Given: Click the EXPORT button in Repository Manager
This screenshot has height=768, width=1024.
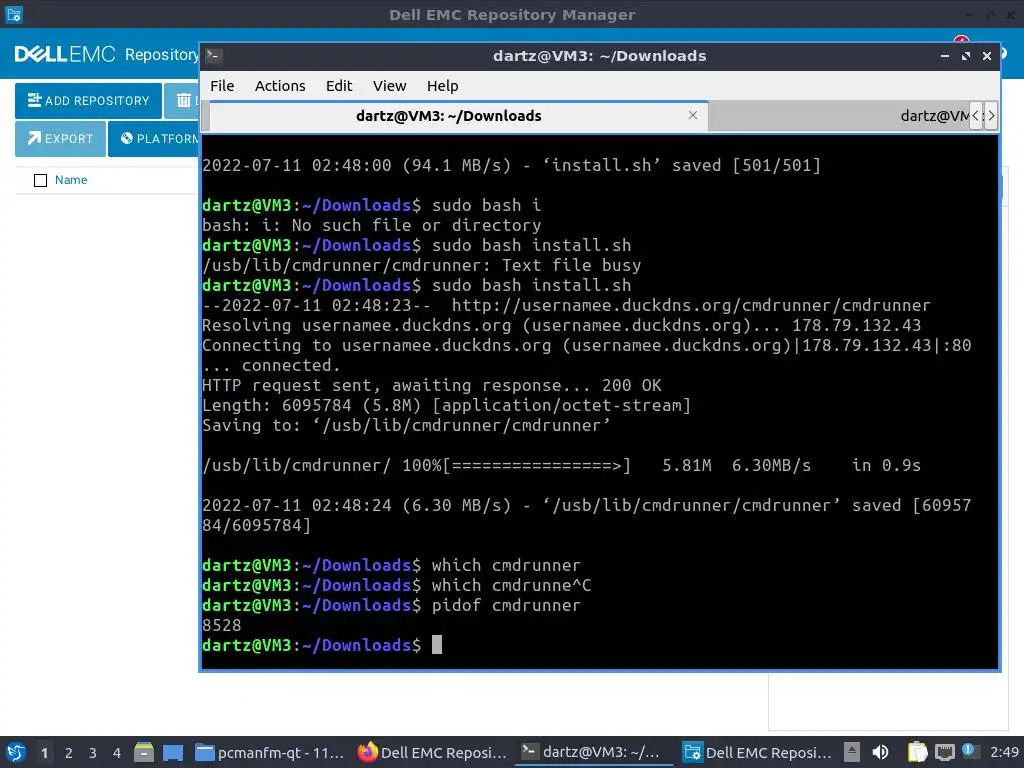Looking at the screenshot, I should click(60, 138).
